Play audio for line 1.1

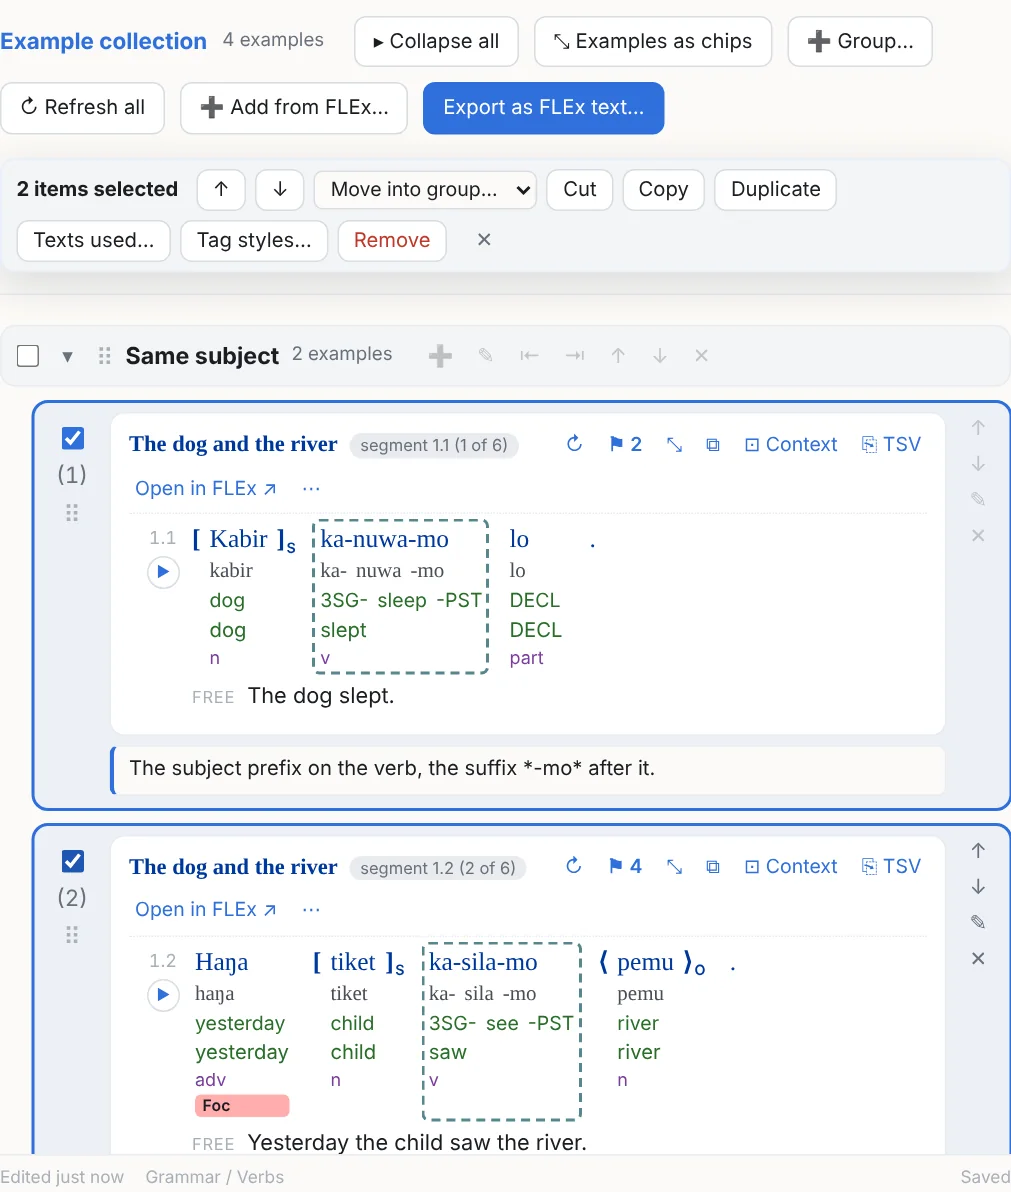coord(163,572)
